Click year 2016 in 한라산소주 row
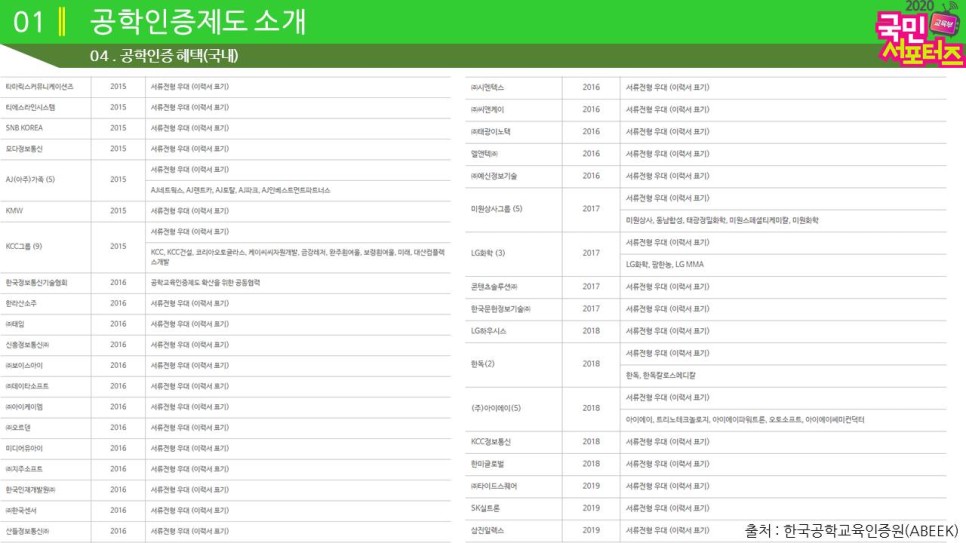Image resolution: width=966 pixels, height=543 pixels. 118,303
